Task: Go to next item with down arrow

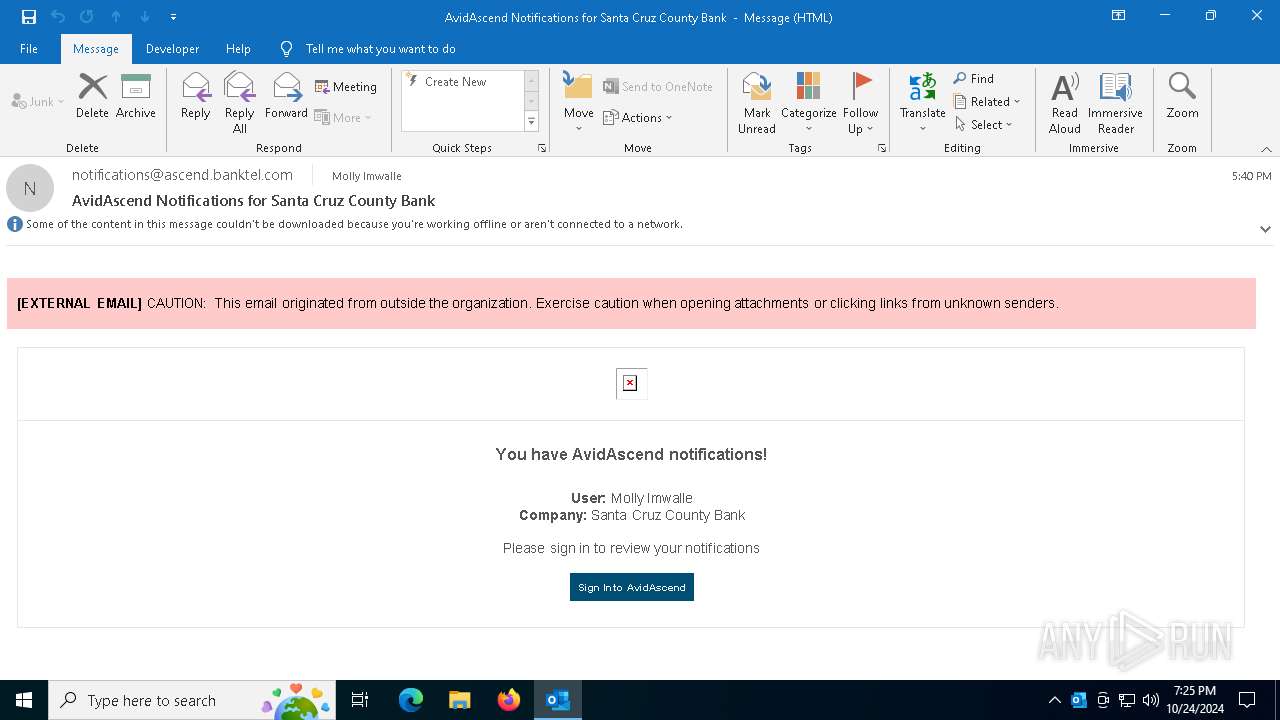Action: 145,17
